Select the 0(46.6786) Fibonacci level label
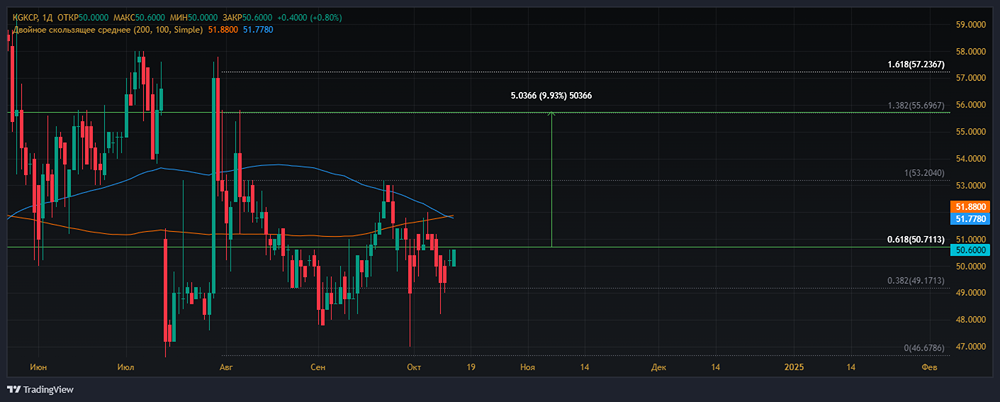This screenshot has height=402, width=1000. coord(924,348)
